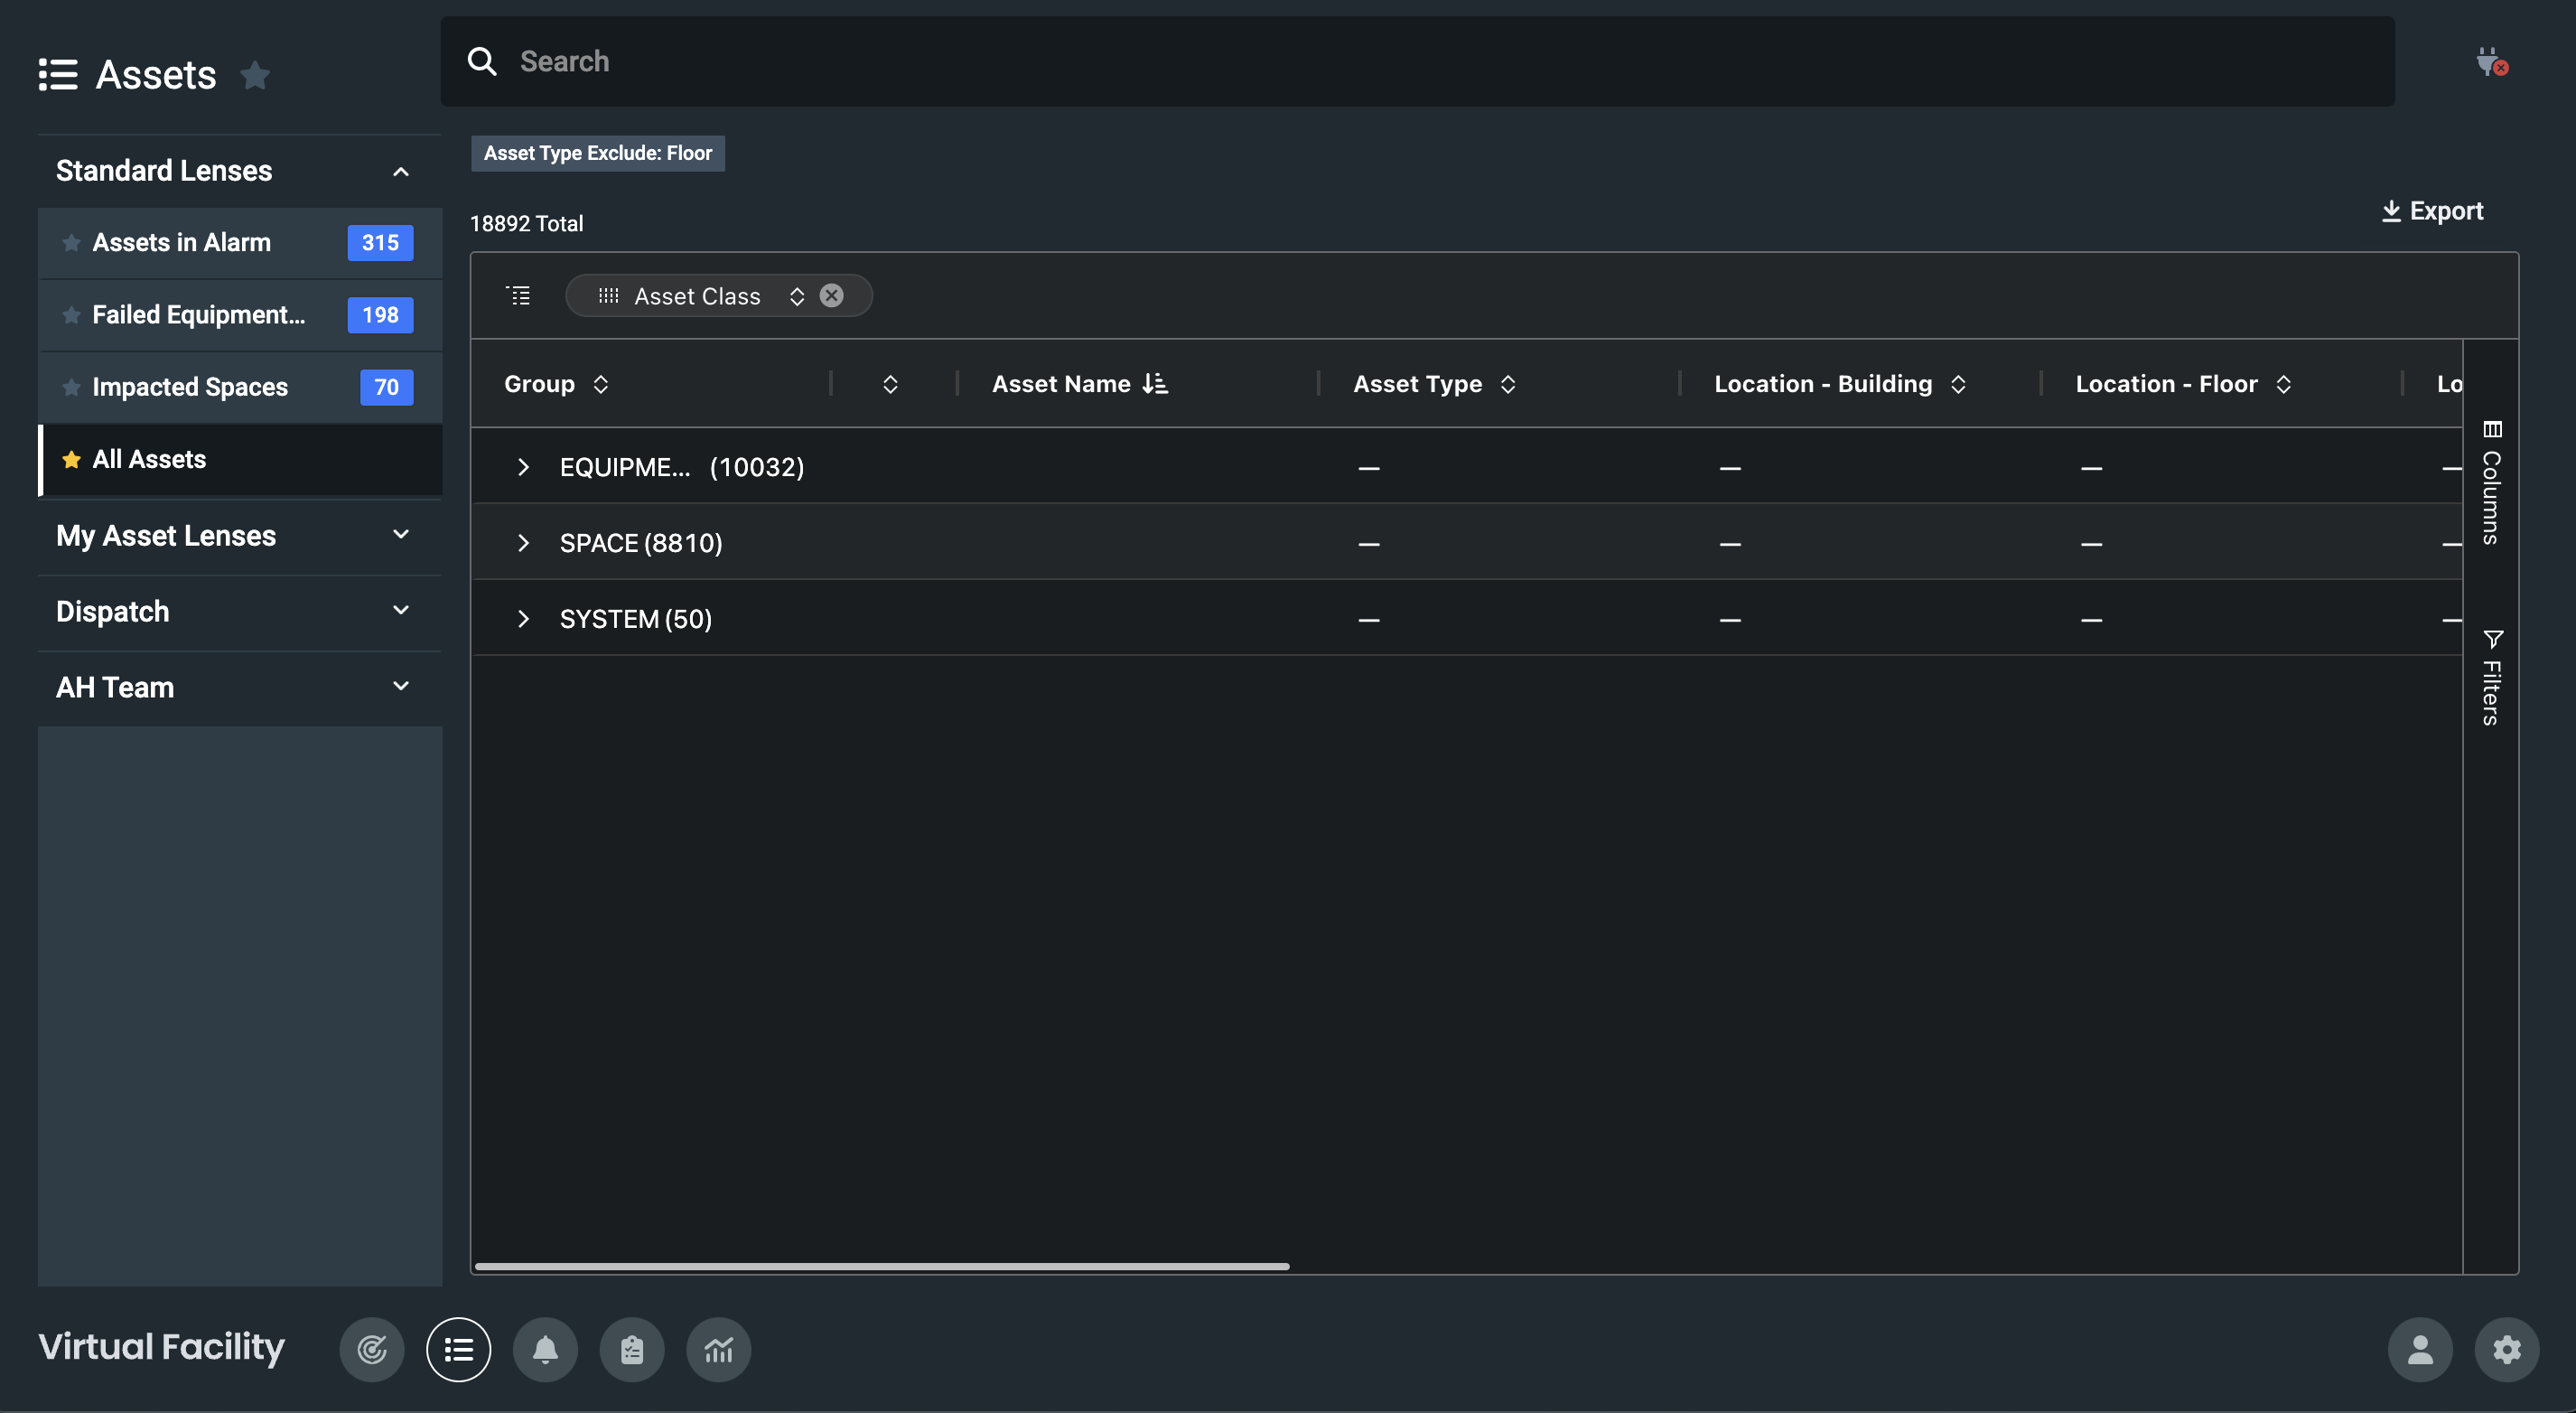Remove the Asset Class grouping chip
Screen dimensions: 2576x1413
831,296
